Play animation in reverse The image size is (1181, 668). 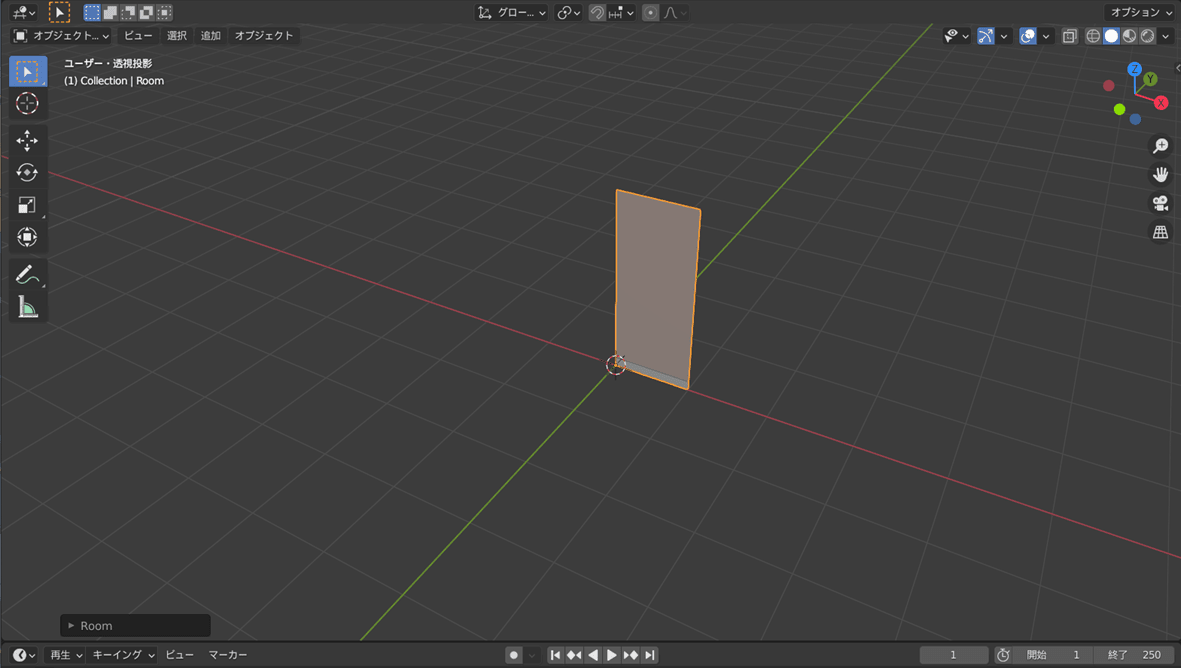(x=593, y=655)
